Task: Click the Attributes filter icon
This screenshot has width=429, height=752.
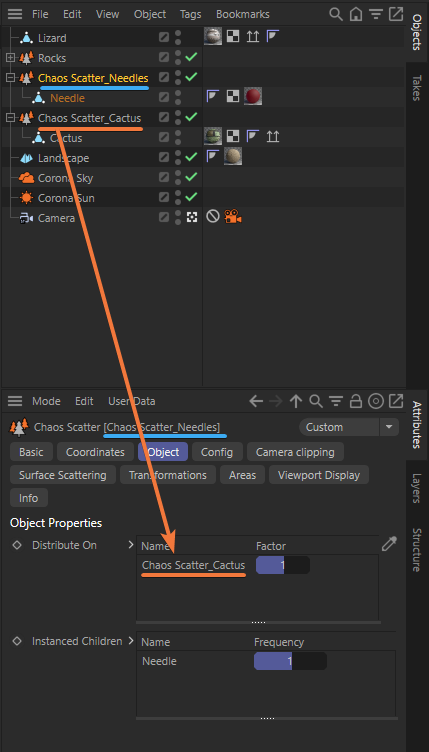Action: tap(336, 401)
